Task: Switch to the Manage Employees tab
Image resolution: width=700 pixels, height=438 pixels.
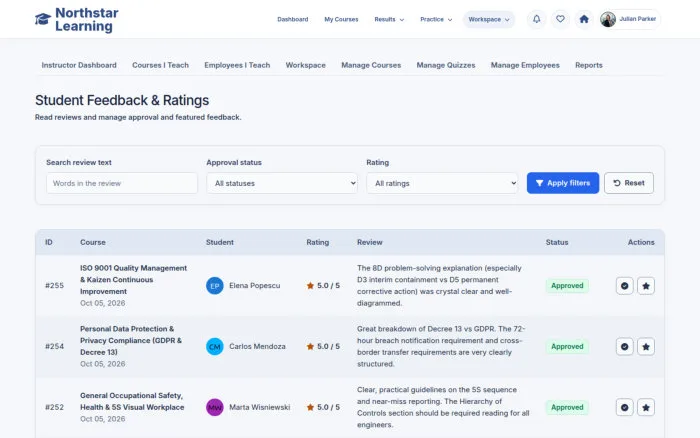Action: pos(525,65)
